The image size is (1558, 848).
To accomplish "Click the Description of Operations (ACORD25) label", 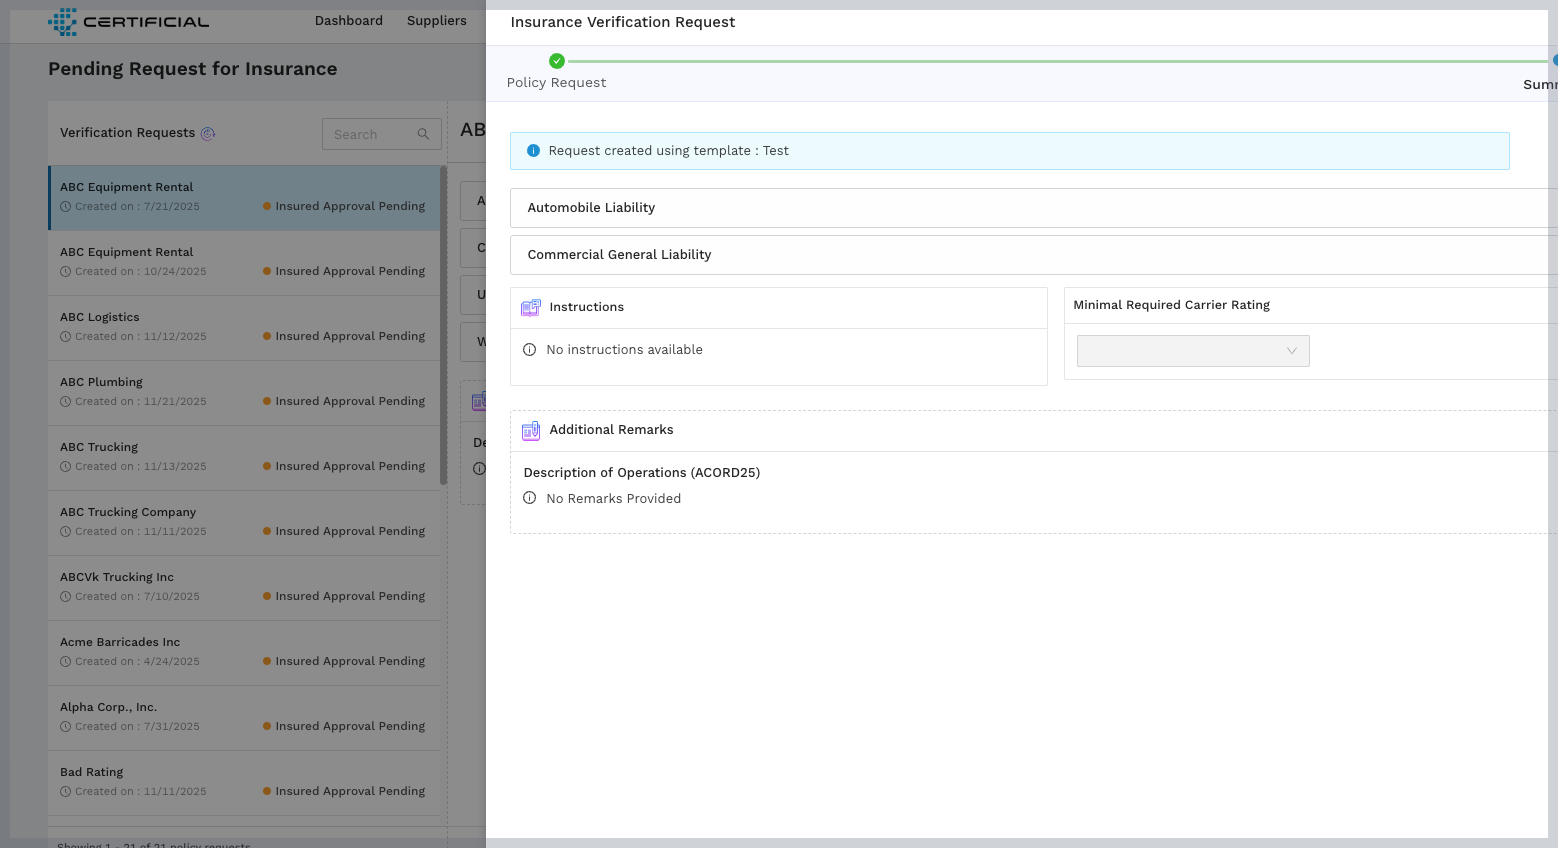I will click(642, 473).
